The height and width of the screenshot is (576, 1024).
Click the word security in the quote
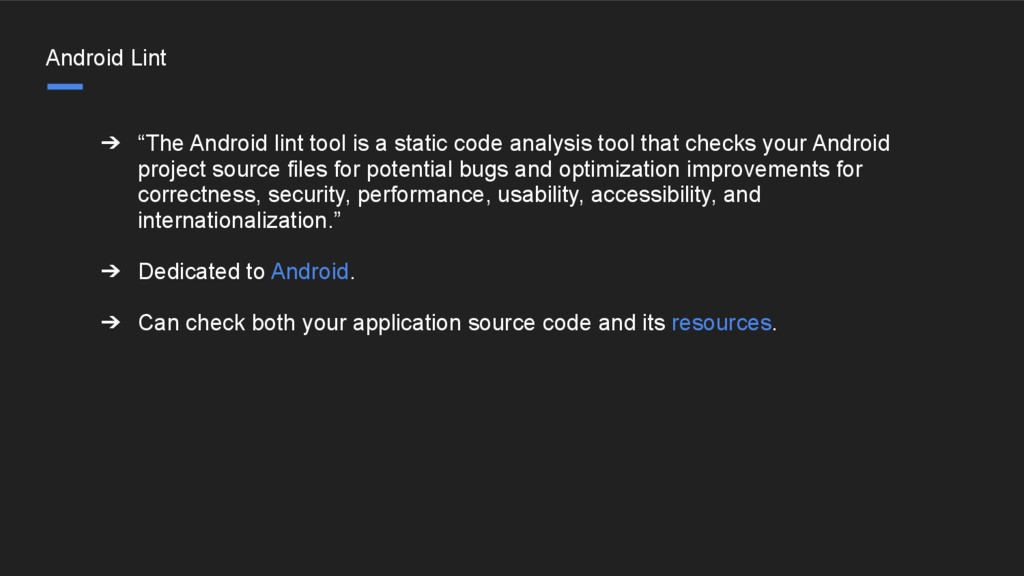tap(306, 195)
